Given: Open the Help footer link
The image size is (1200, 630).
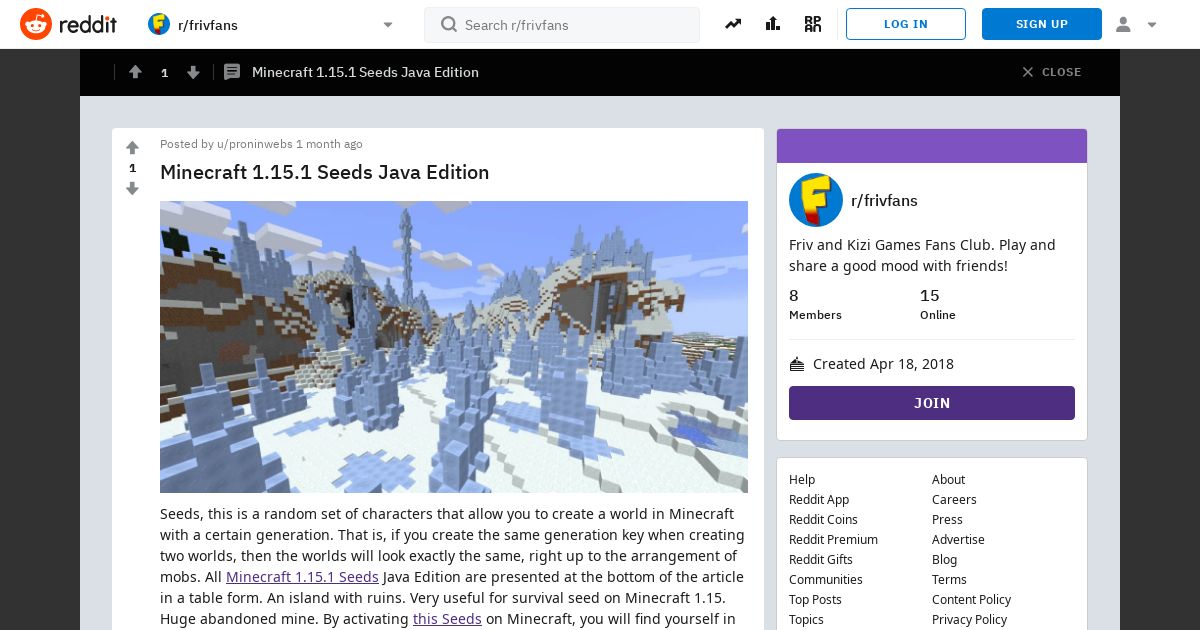Looking at the screenshot, I should coord(802,479).
